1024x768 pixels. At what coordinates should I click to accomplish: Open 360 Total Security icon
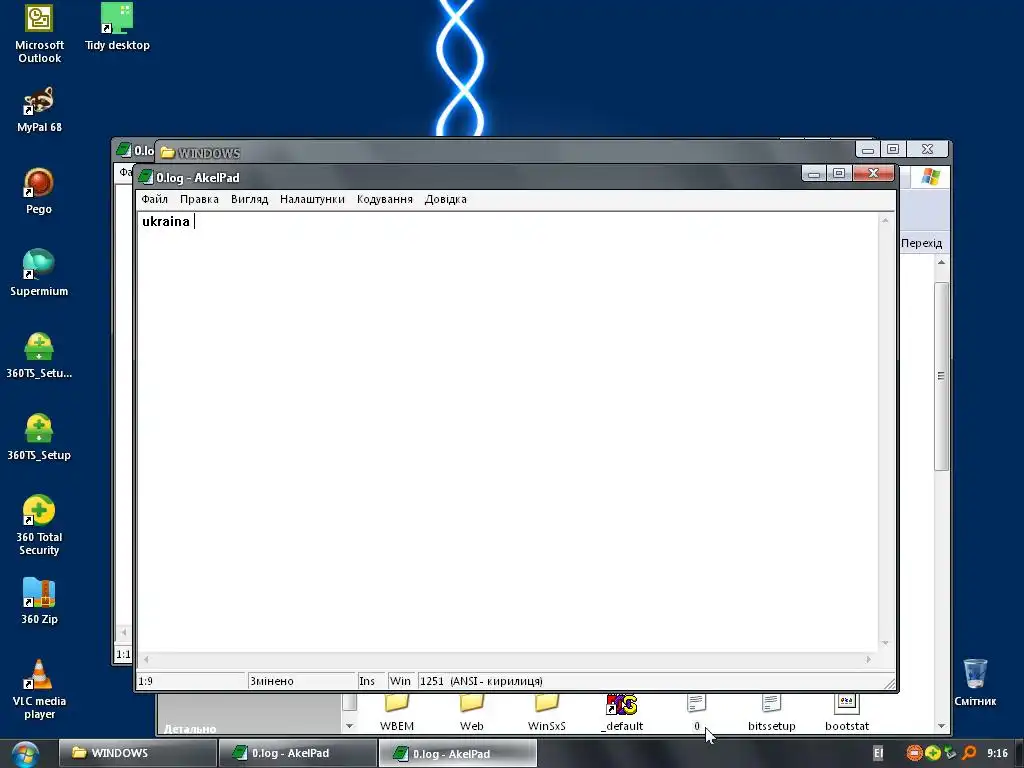tap(39, 525)
